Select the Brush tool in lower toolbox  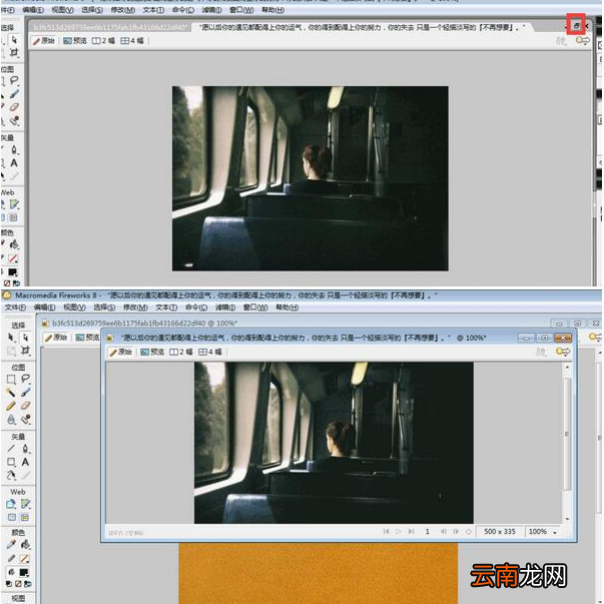point(25,393)
